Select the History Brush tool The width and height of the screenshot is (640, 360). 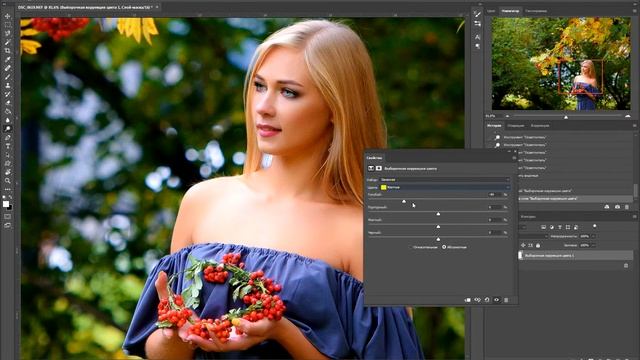point(7,94)
